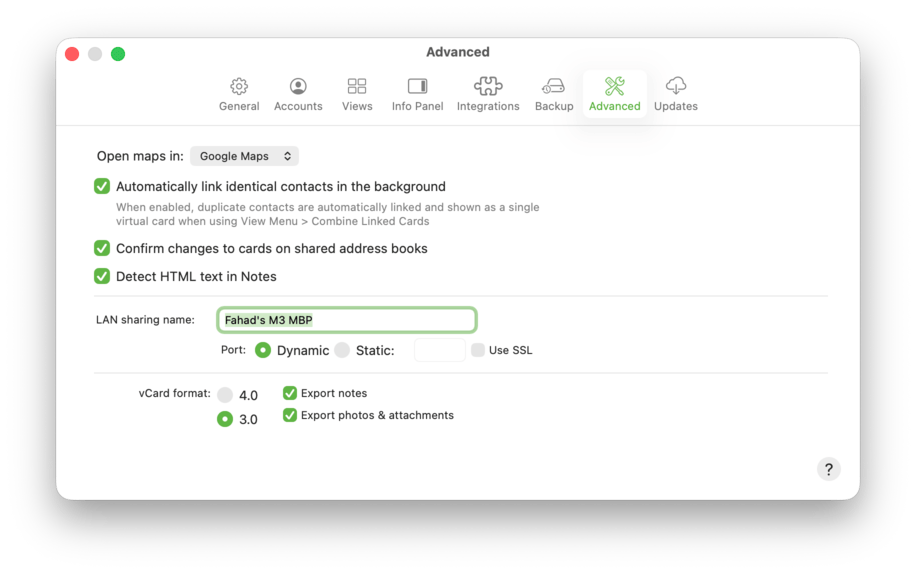
Task: Click the LAN sharing name text field
Action: point(346,320)
